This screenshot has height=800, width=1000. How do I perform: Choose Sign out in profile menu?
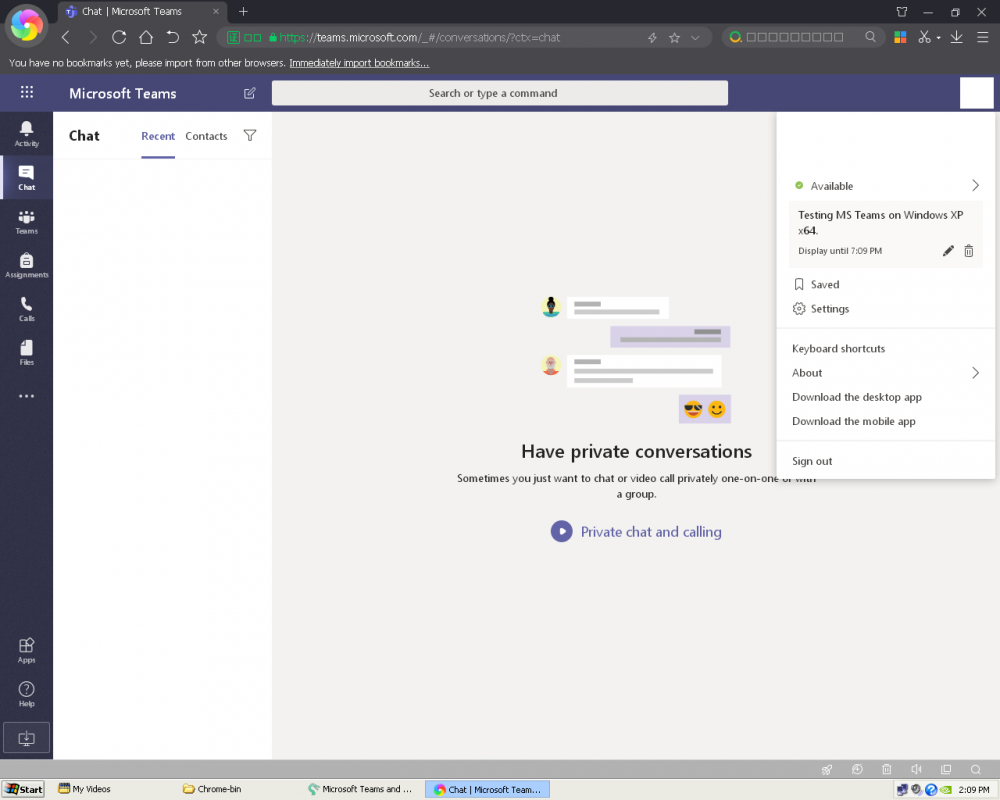812,461
